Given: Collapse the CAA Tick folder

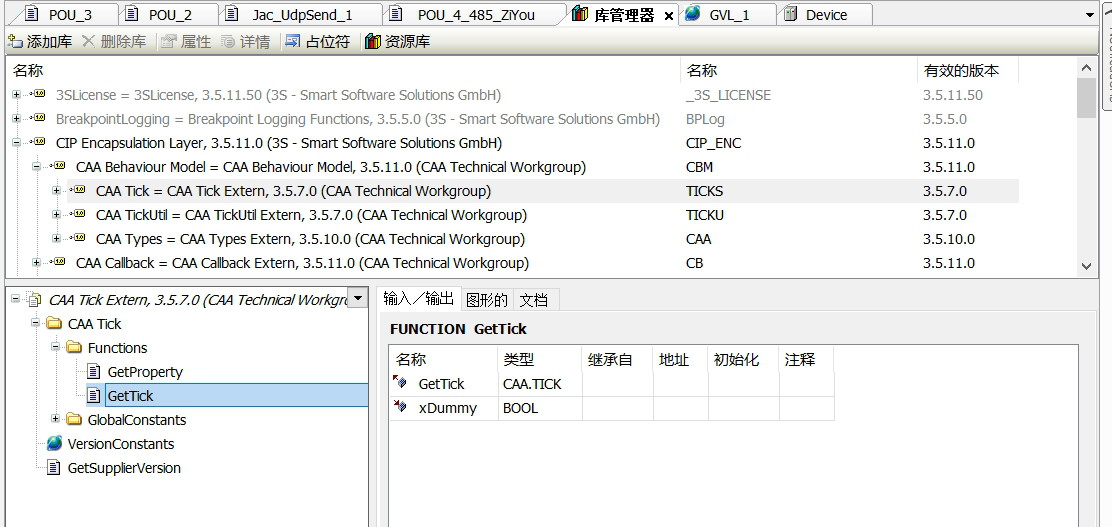Looking at the screenshot, I should click(36, 323).
